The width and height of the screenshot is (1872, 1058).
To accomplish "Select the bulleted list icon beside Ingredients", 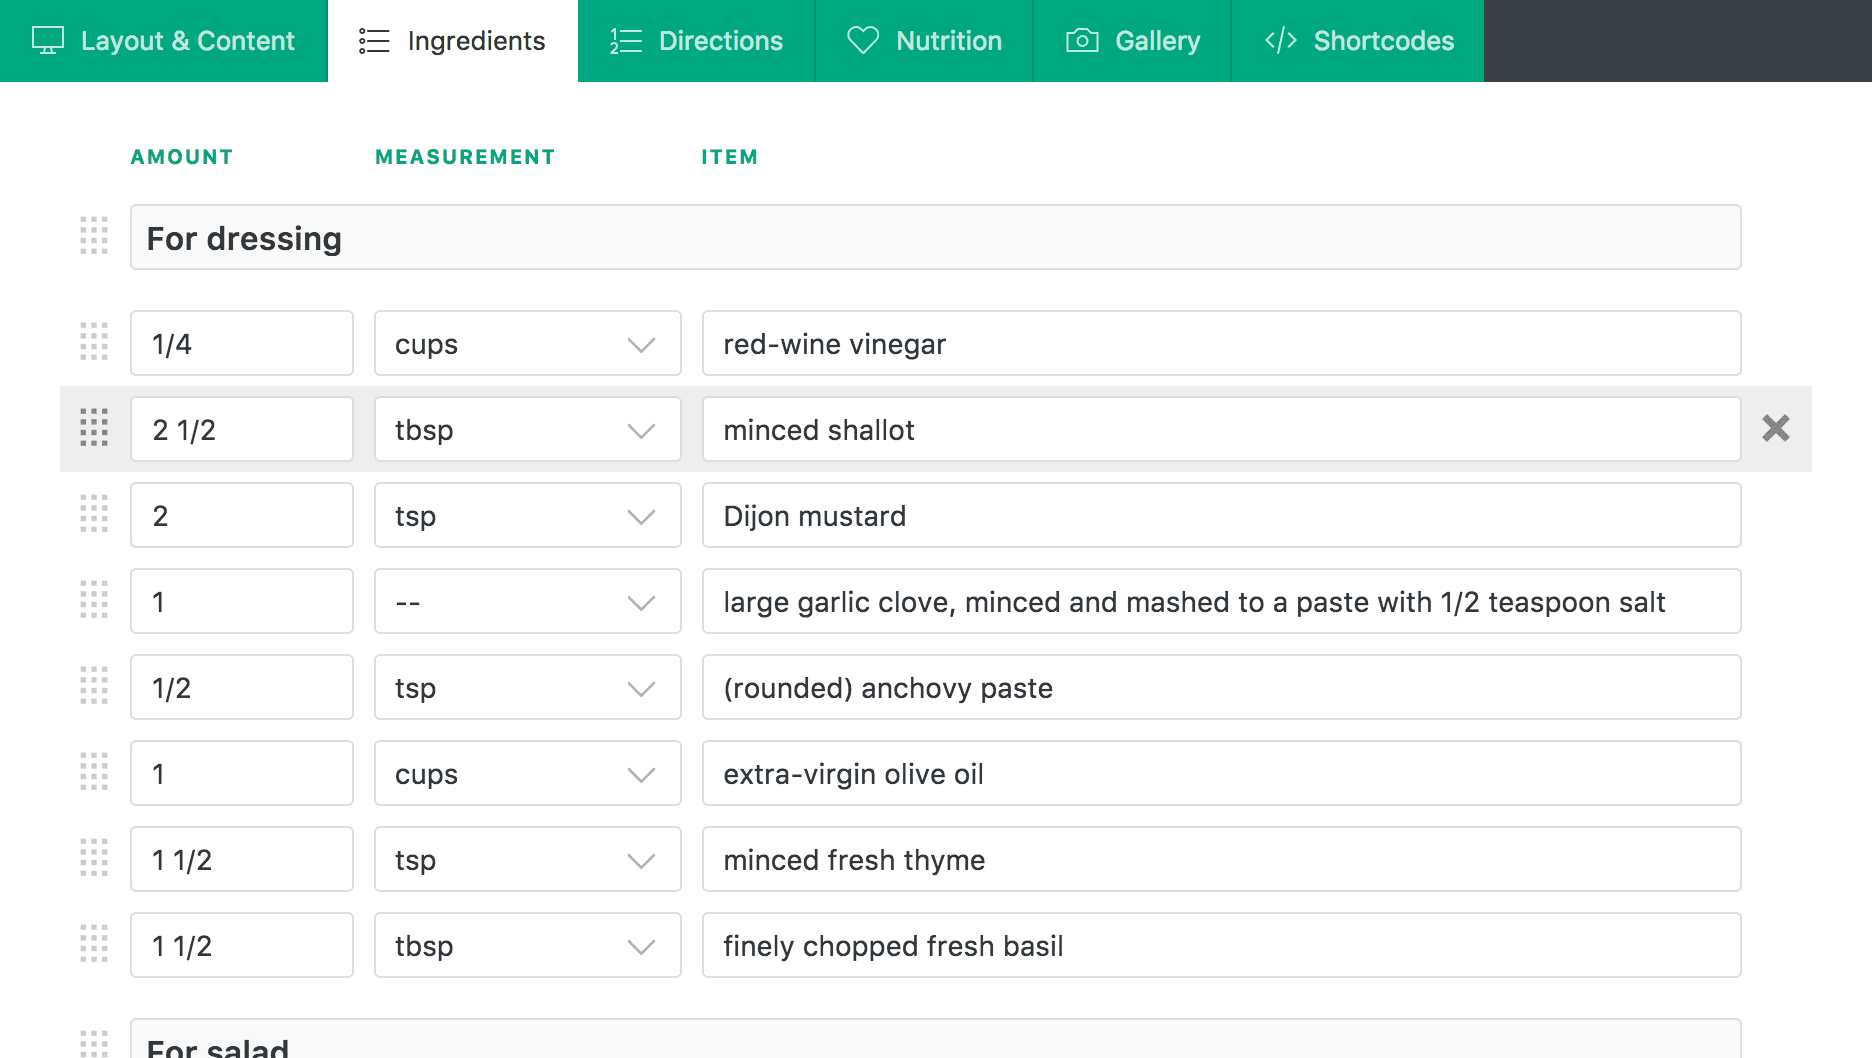I will tap(371, 40).
